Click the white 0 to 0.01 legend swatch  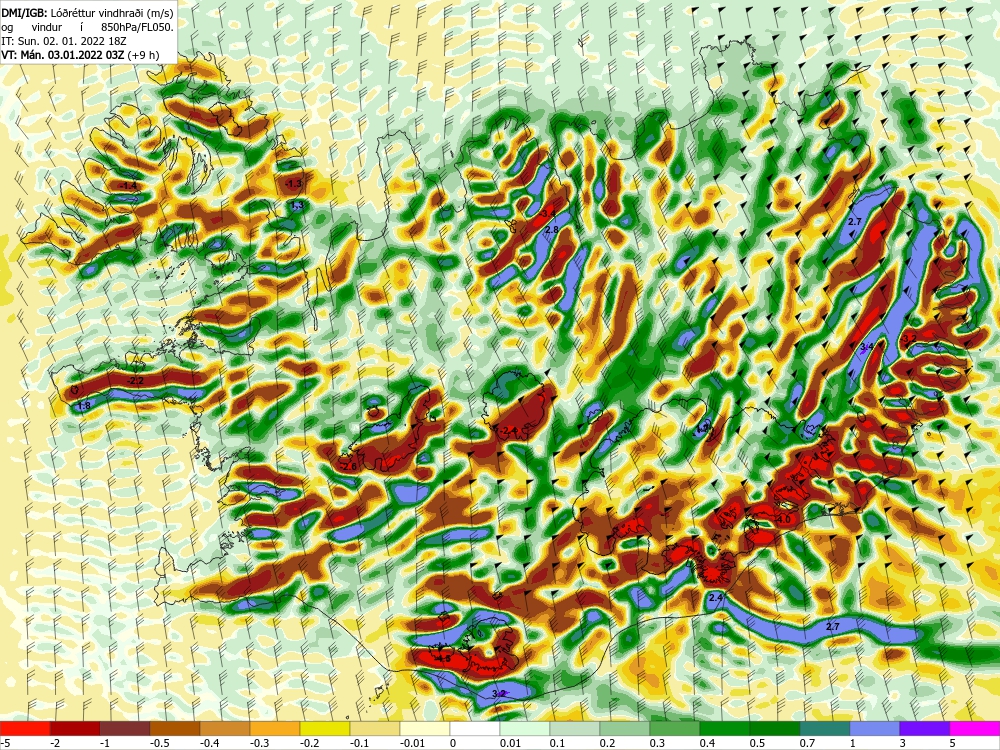(x=475, y=728)
